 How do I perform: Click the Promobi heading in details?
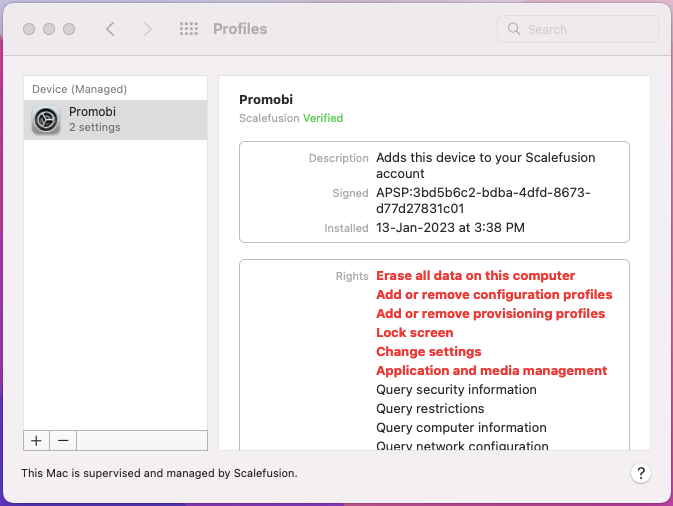266,100
